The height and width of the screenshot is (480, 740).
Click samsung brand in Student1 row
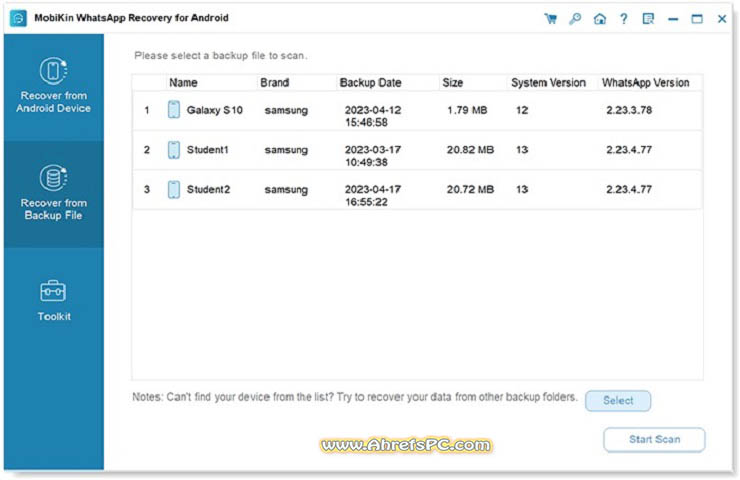click(x=286, y=150)
